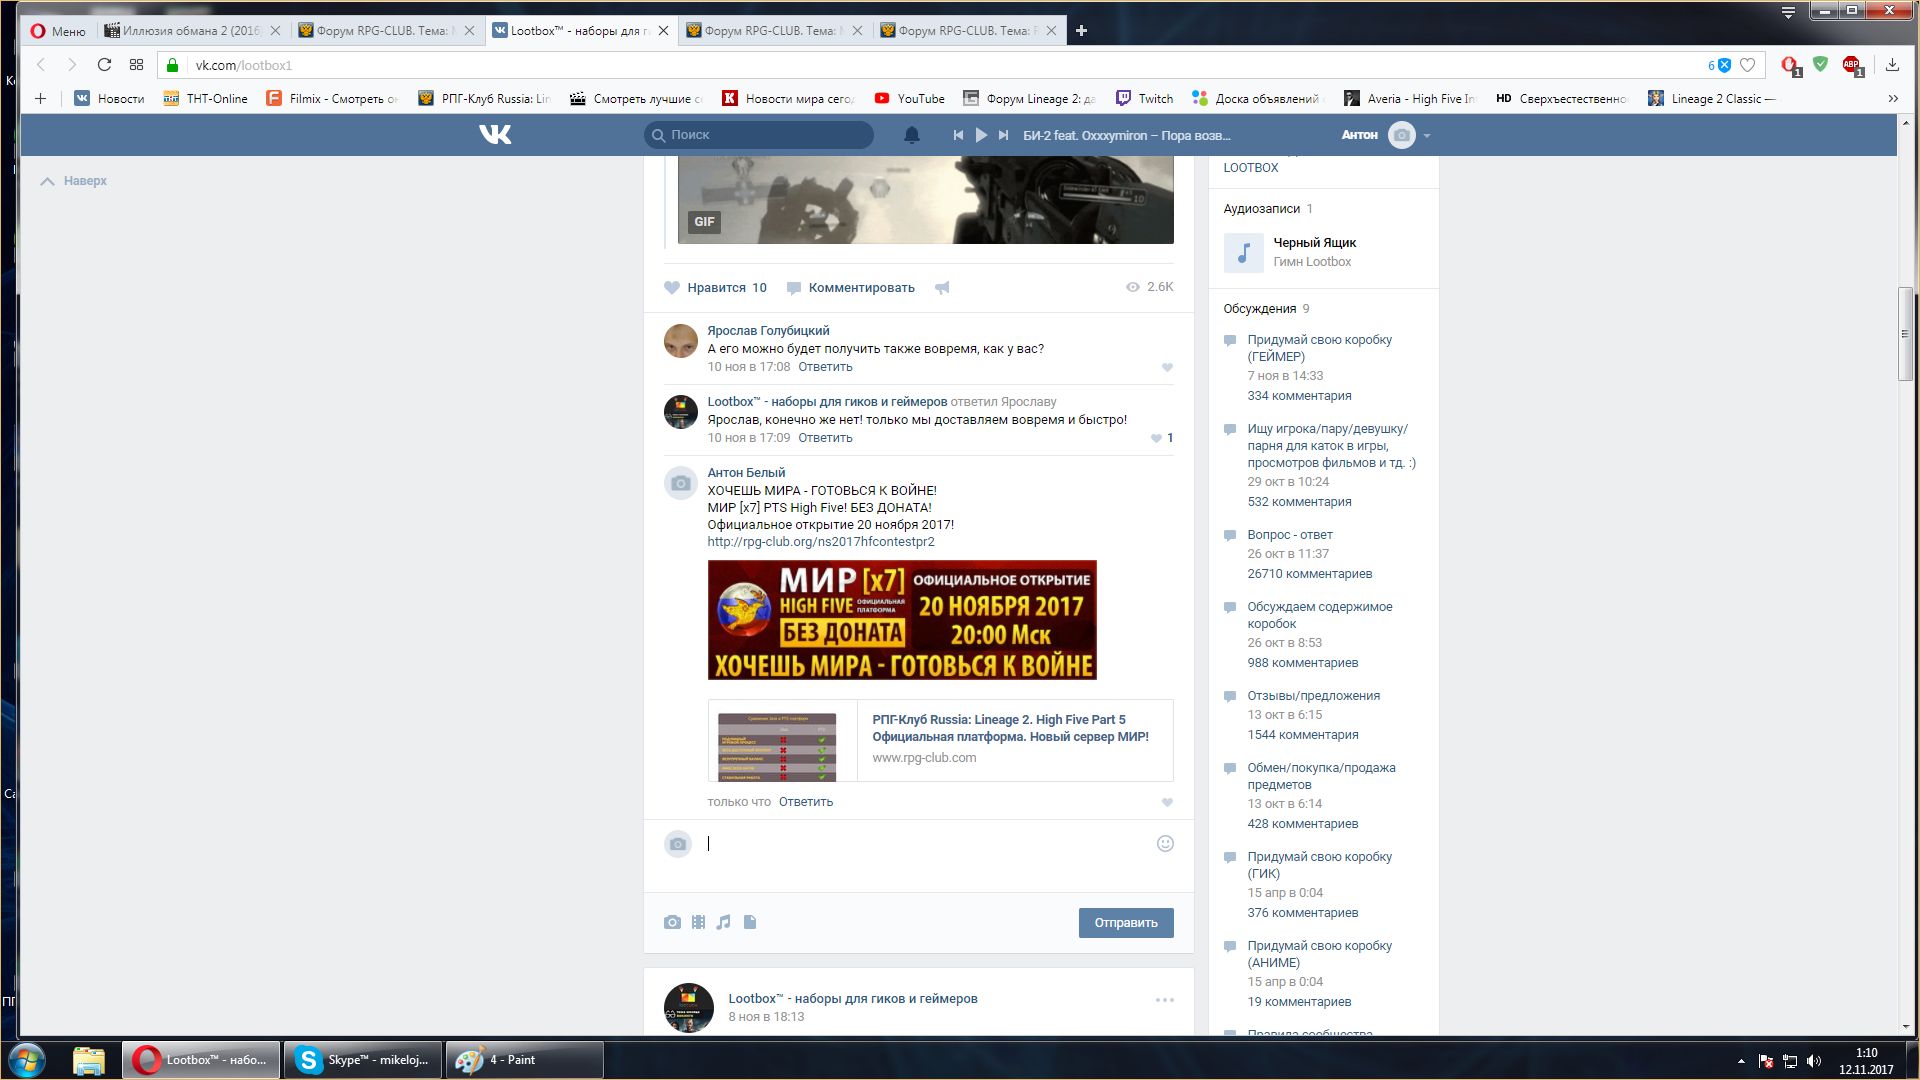Expand hidden bookmarks bar chevron
Screen dimensions: 1920x1080
(x=1892, y=98)
